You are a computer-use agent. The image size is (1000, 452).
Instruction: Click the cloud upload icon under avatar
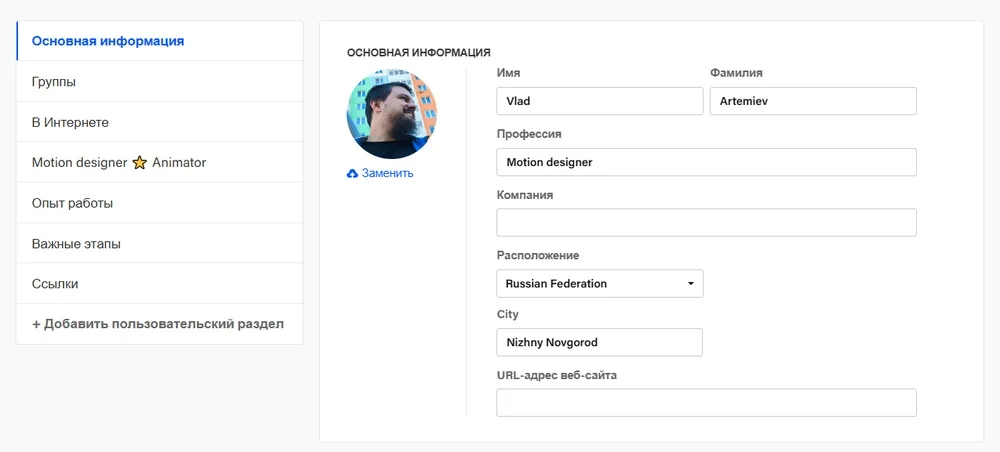352,174
